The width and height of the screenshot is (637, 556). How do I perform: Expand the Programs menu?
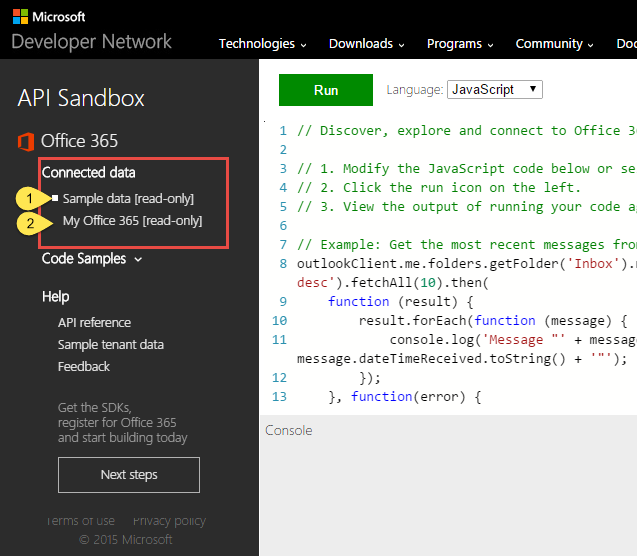pos(460,44)
